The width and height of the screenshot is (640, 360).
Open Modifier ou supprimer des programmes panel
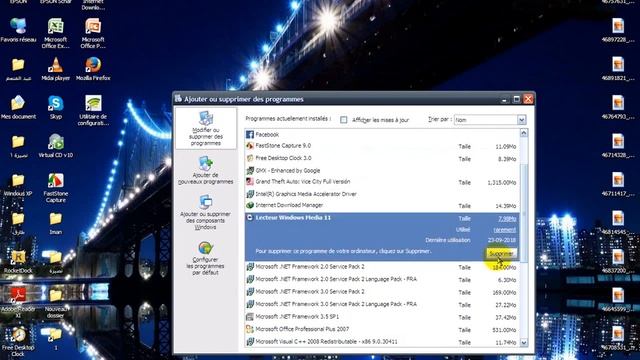pos(206,128)
